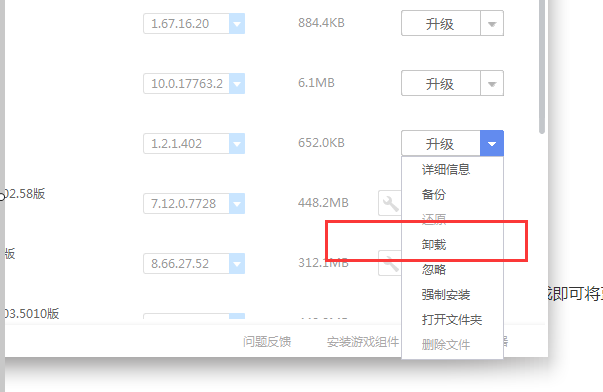Click 升级 button for version 1.2.1.402
The width and height of the screenshot is (603, 392).
[441, 143]
